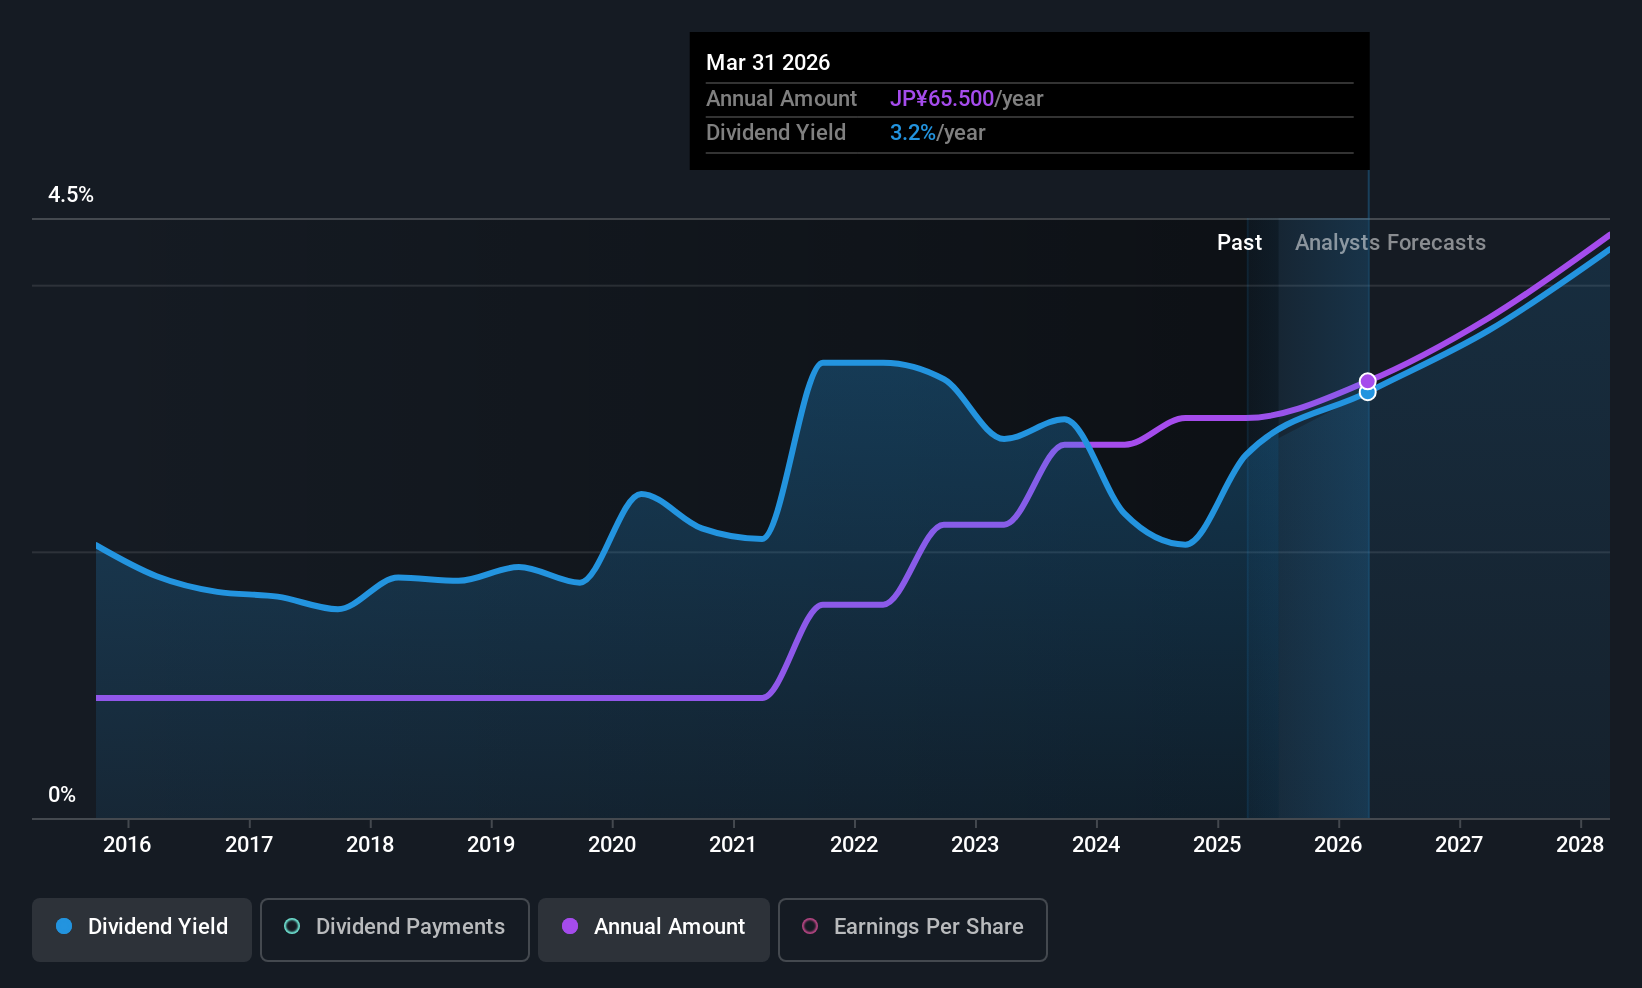This screenshot has width=1642, height=988.
Task: Click the 2022 x-axis label
Action: (x=854, y=845)
